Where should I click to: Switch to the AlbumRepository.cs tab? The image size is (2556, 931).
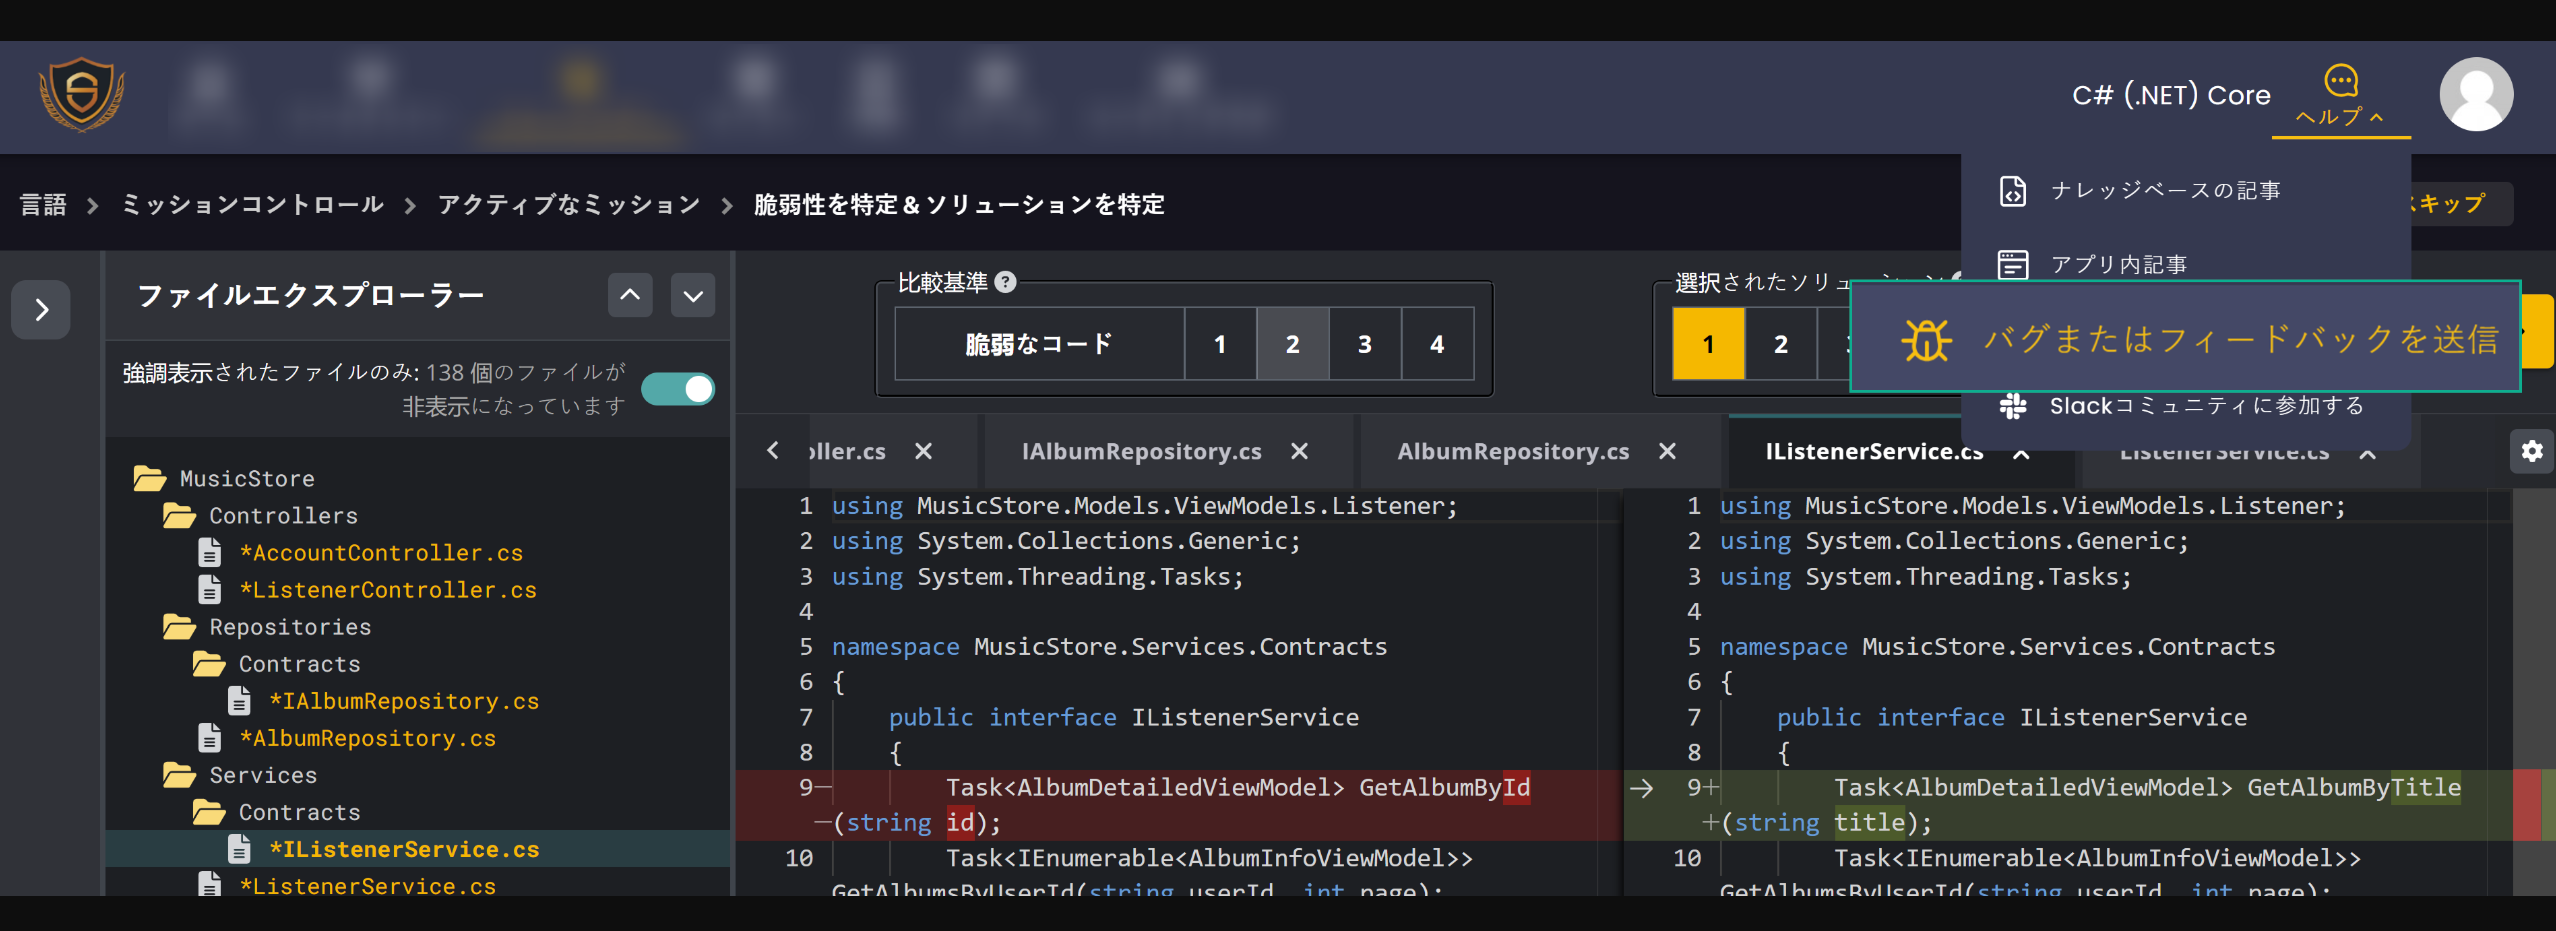pos(1513,451)
